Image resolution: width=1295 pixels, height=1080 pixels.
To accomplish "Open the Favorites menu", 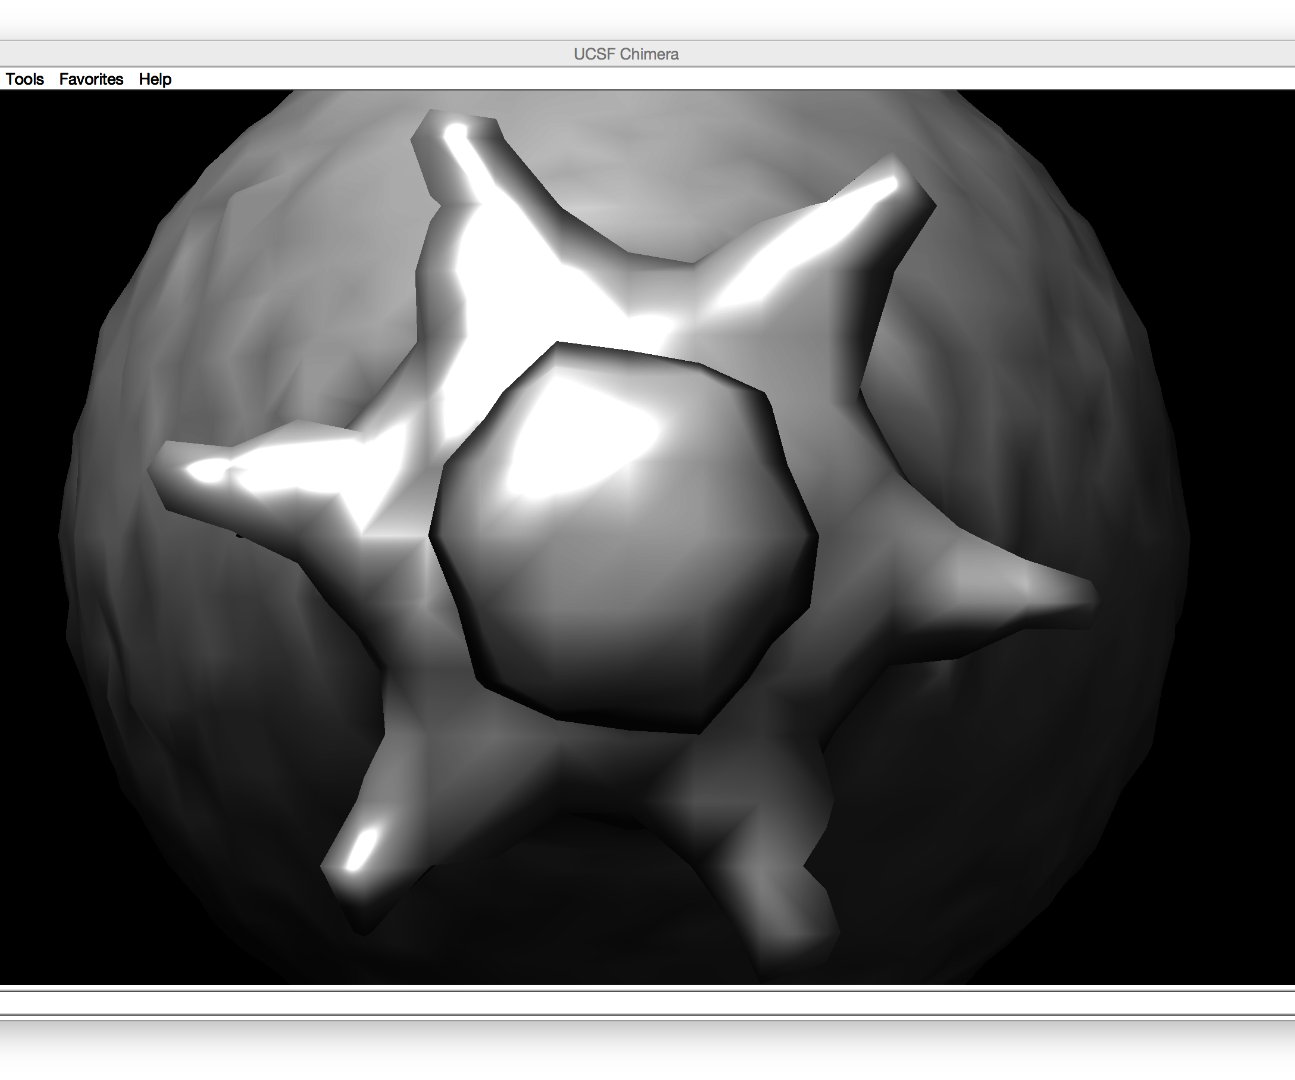I will click(91, 78).
